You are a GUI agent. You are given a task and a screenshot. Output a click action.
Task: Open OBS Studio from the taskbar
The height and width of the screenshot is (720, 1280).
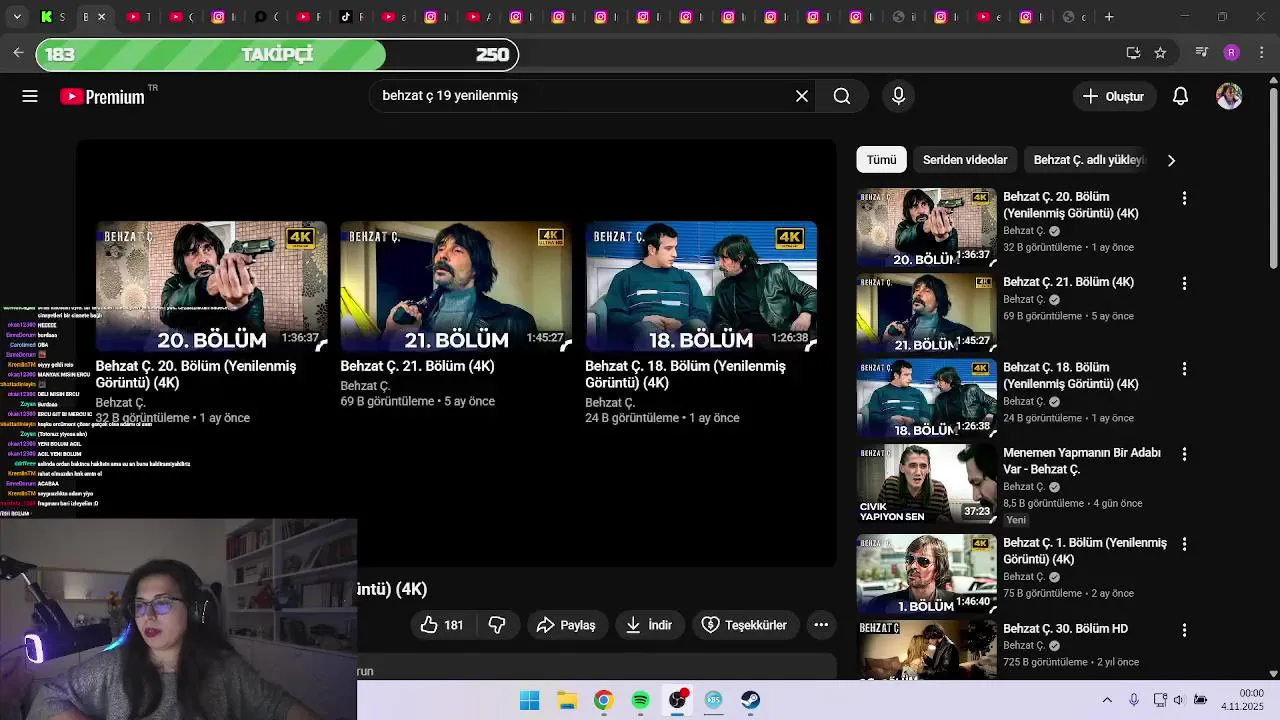pos(677,700)
